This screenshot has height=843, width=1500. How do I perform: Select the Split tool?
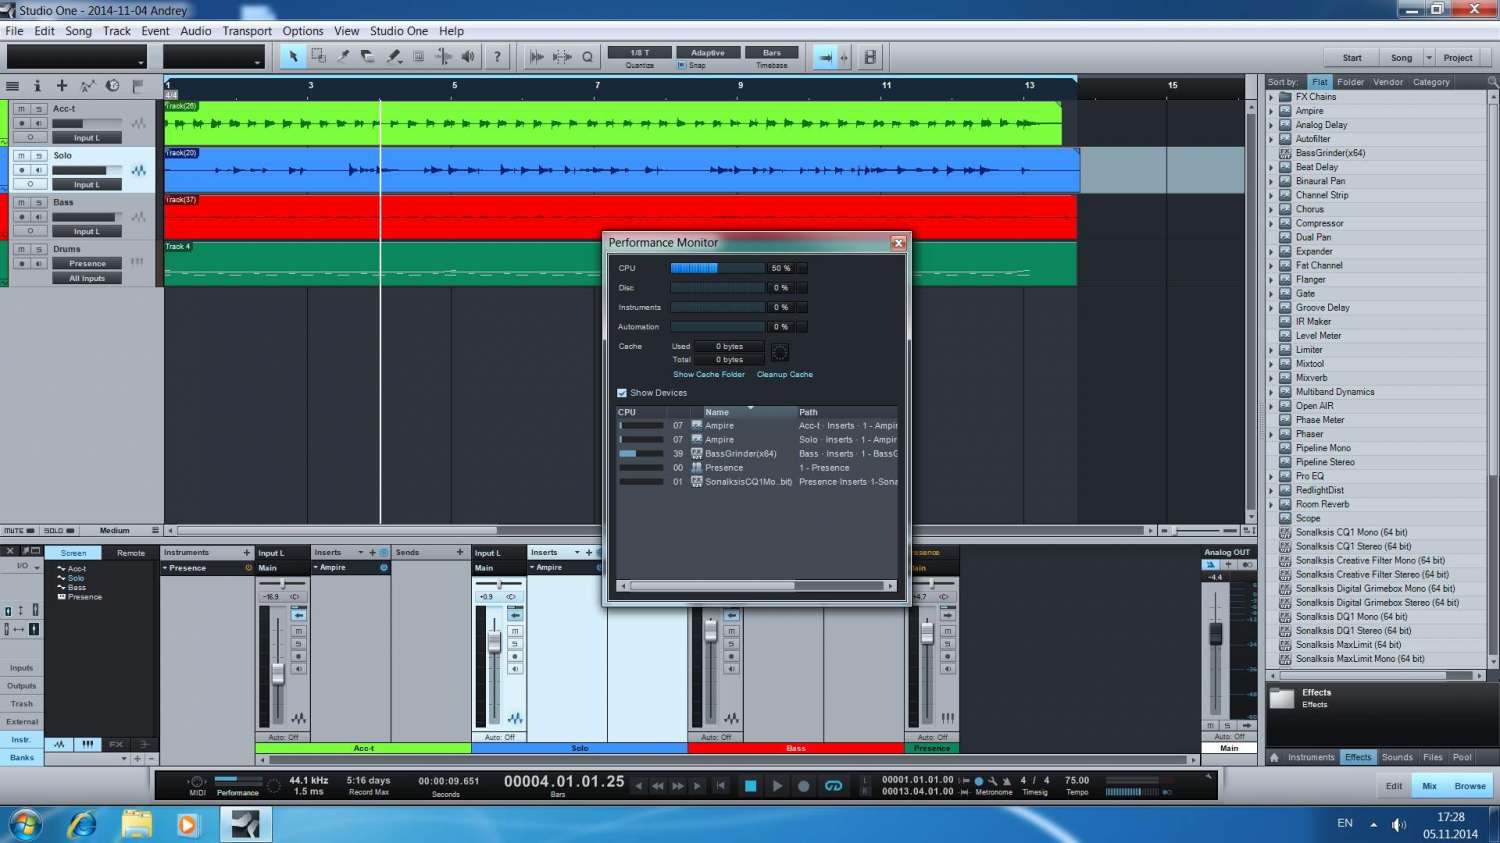[343, 57]
